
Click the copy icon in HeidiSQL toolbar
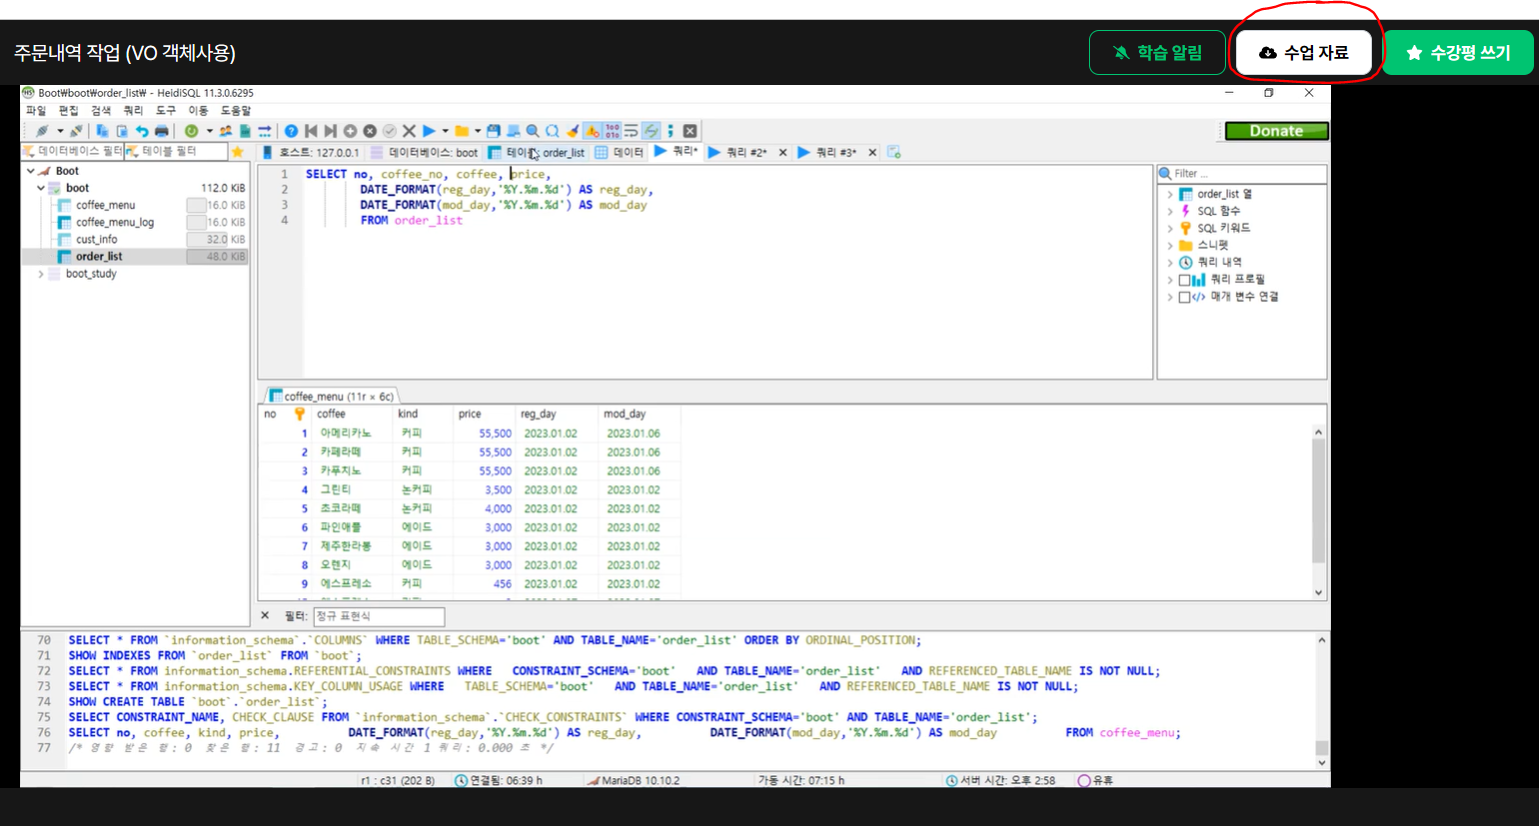(x=102, y=131)
